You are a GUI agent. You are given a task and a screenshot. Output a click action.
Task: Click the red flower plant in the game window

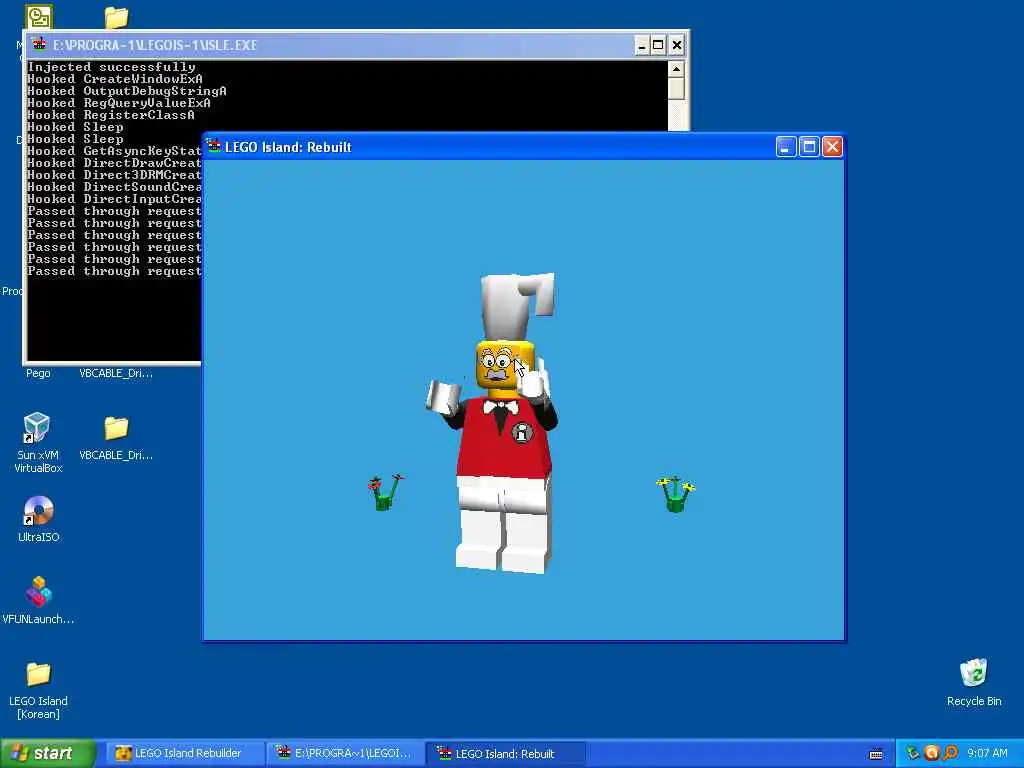pos(385,492)
